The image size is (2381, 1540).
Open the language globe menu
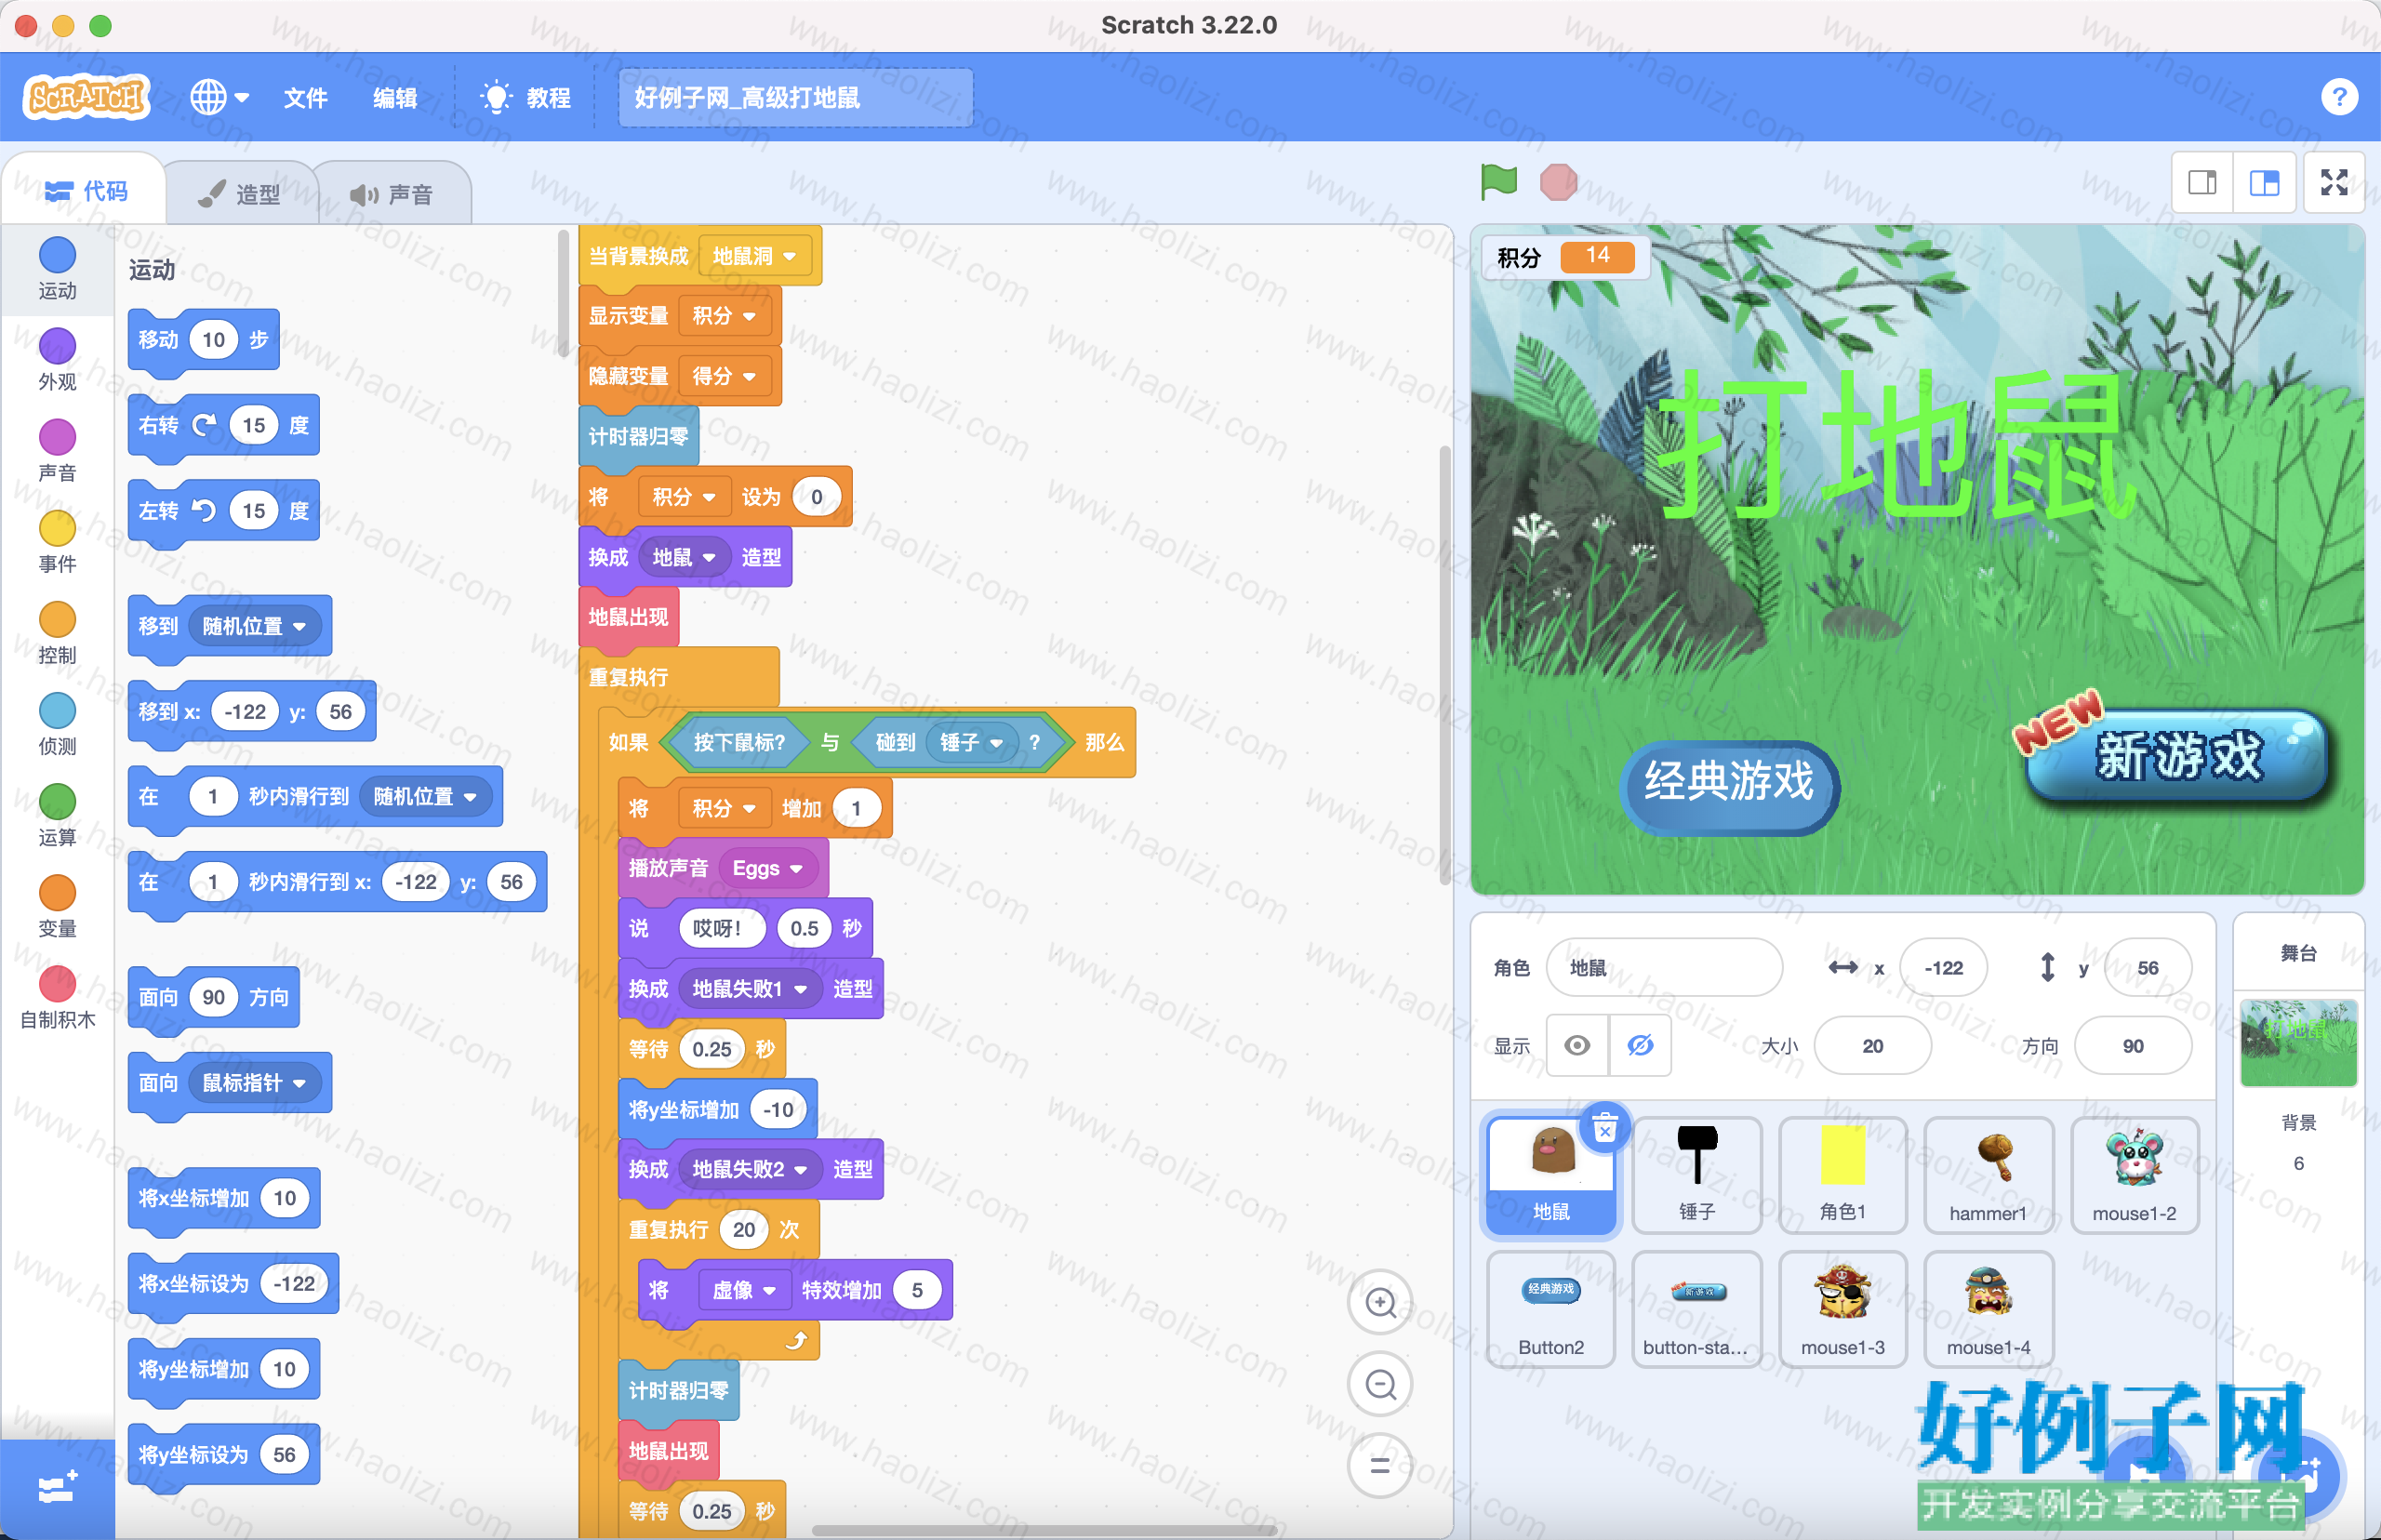pyautogui.click(x=219, y=97)
